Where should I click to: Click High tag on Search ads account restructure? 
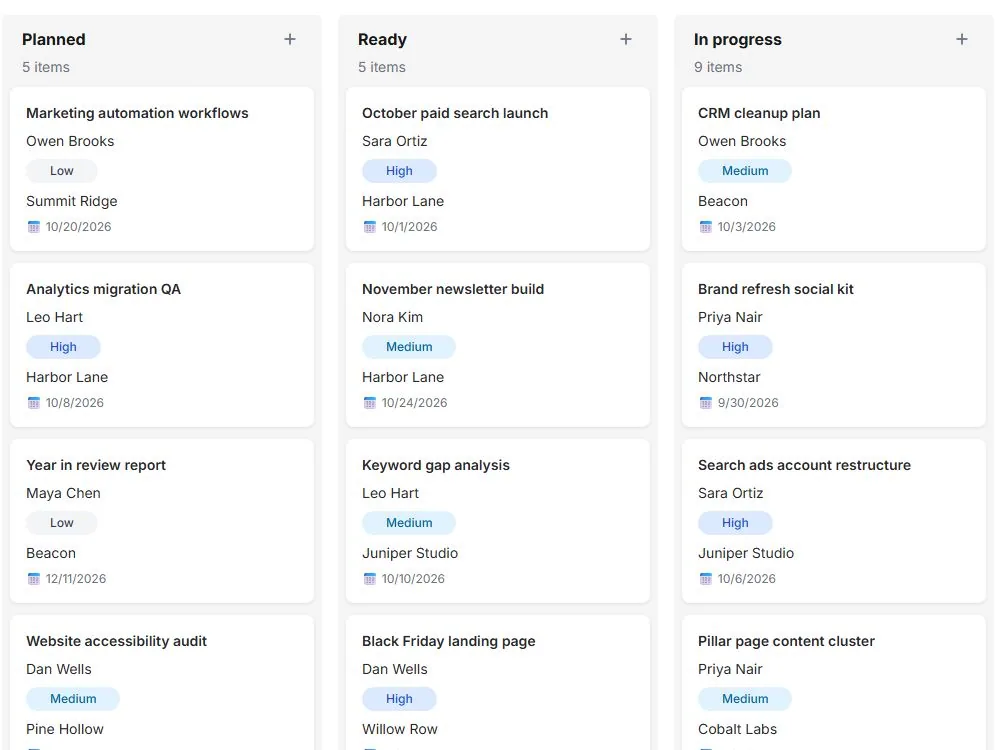[x=735, y=523]
